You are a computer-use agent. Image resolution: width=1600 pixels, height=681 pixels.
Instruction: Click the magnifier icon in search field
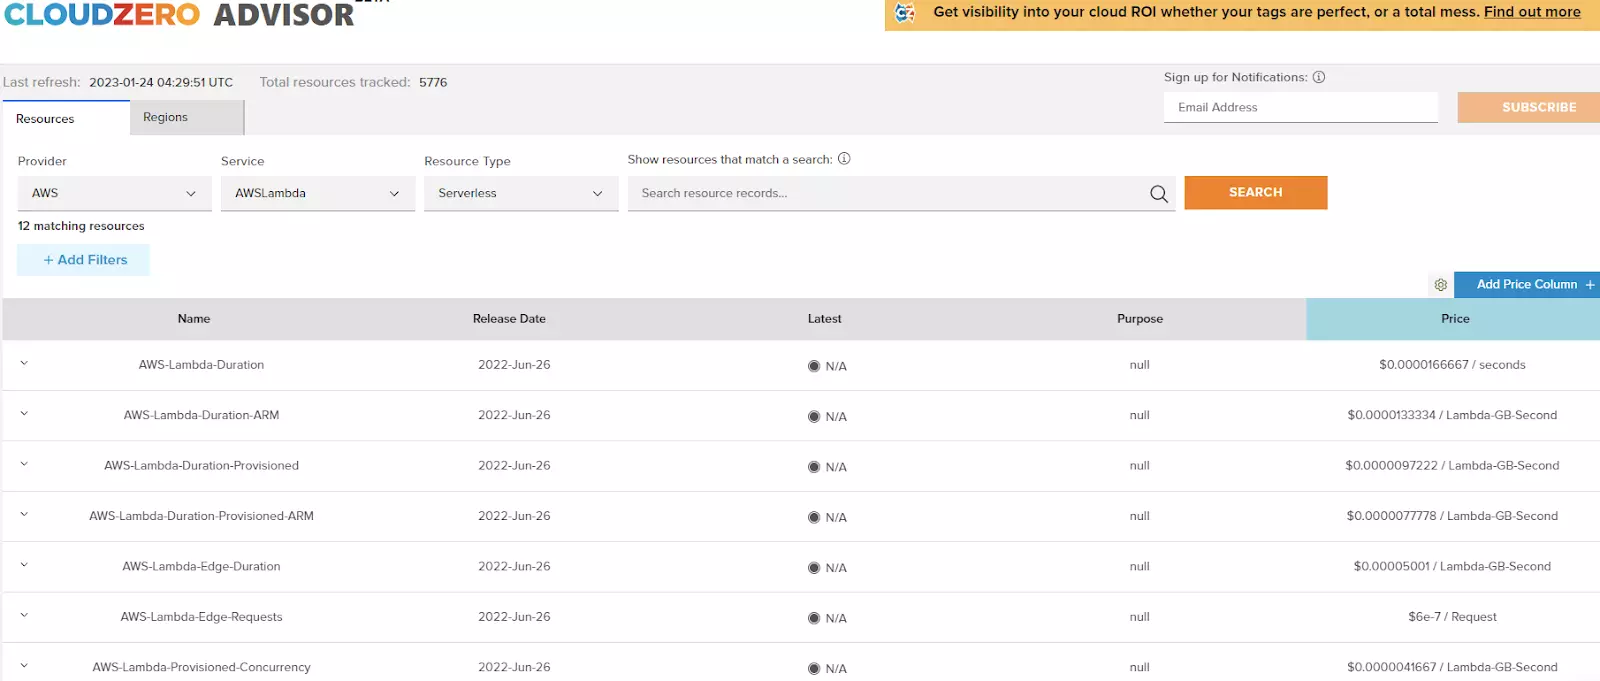[x=1159, y=194]
